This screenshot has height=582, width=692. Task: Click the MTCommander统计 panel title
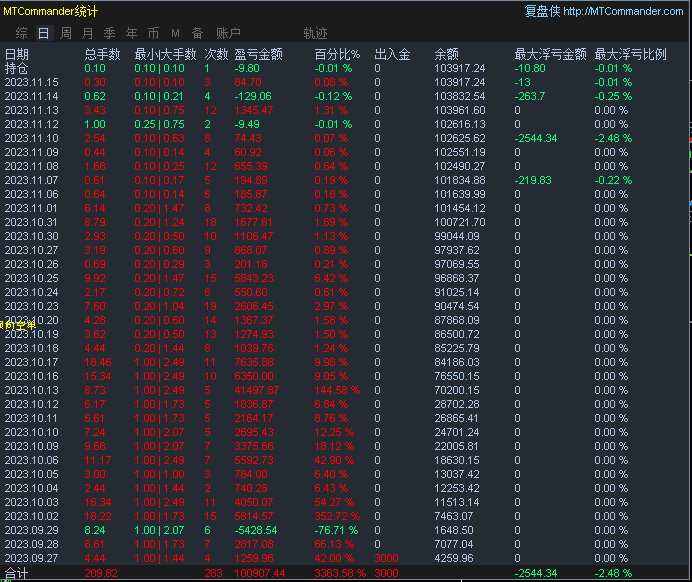pos(50,11)
